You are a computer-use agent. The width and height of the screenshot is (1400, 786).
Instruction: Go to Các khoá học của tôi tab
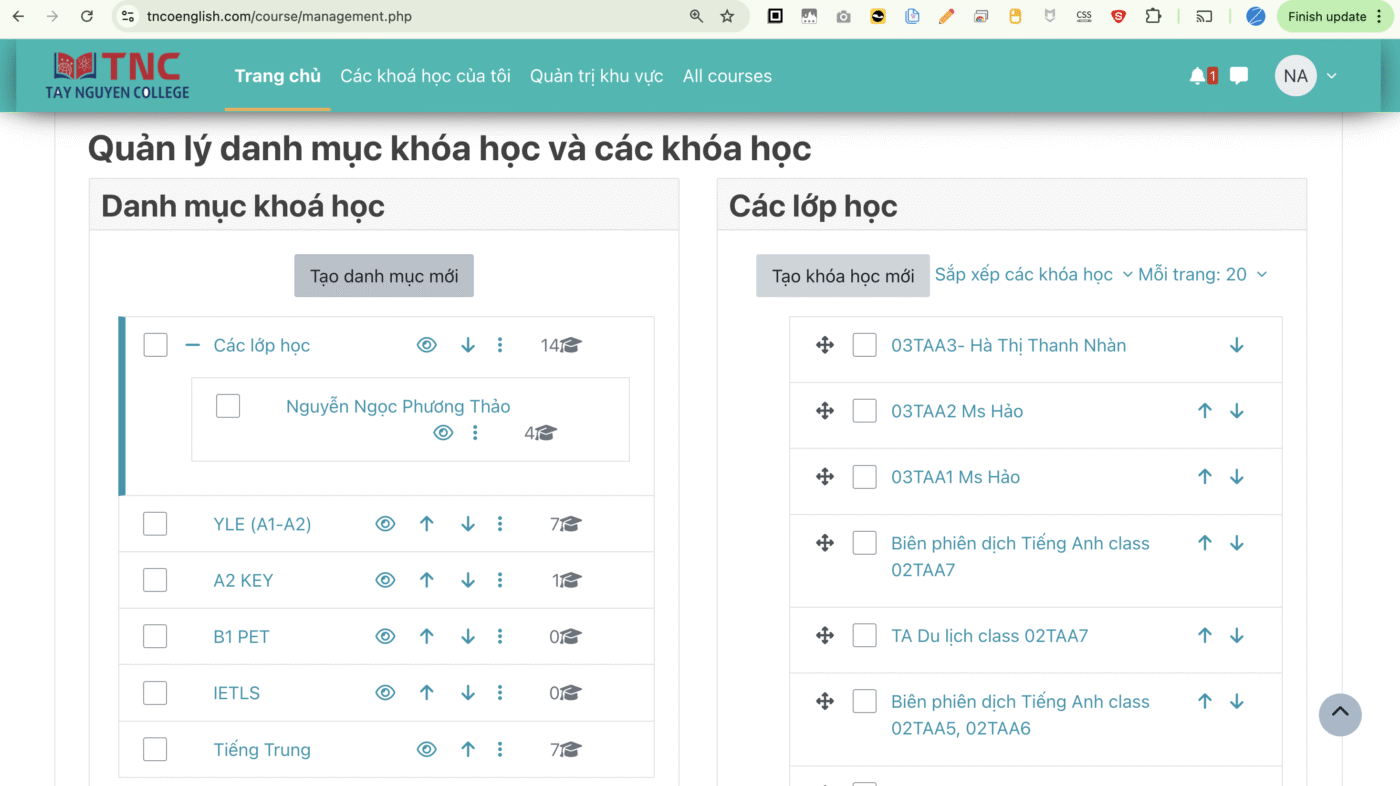pos(425,76)
